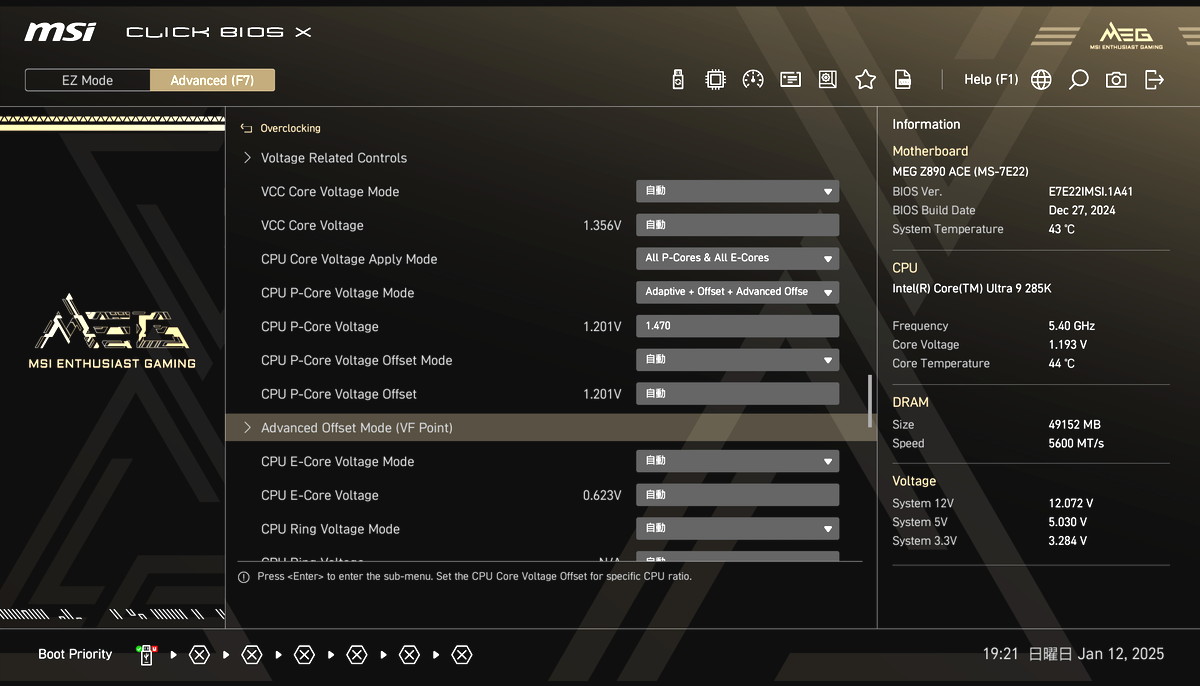1200x686 pixels.
Task: Open the gauge performance icon
Action: tap(753, 80)
